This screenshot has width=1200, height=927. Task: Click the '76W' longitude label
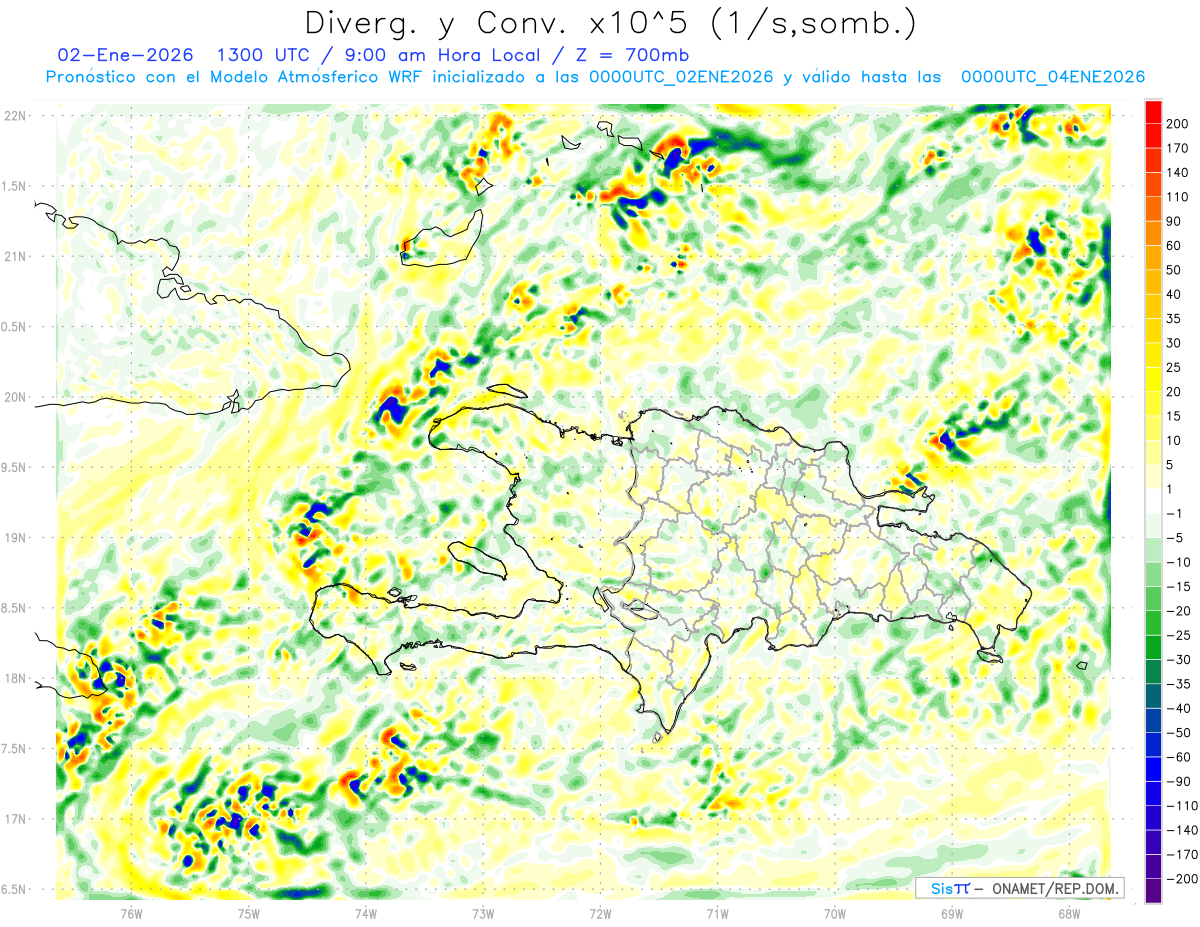coord(131,913)
